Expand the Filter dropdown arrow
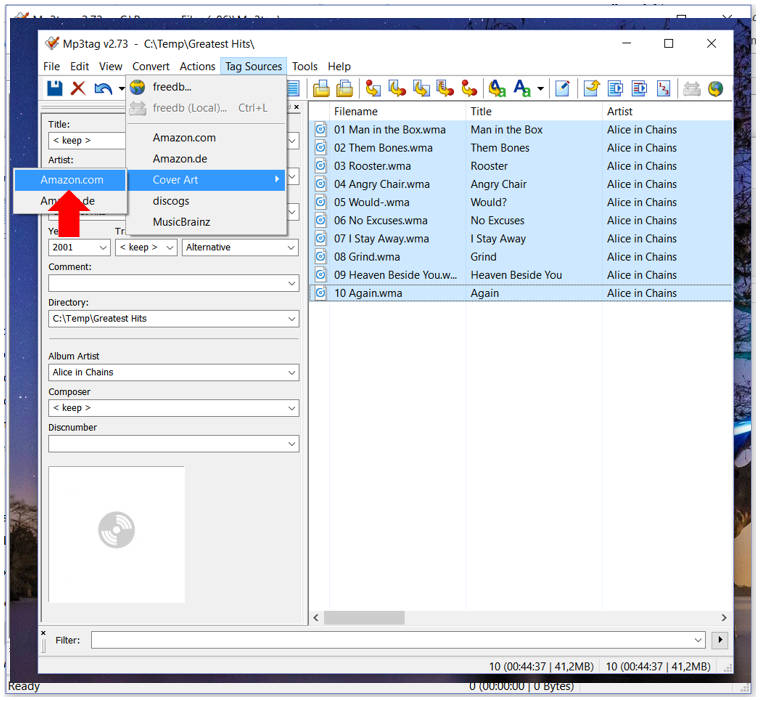Screen dimensions: 761x701 (698, 640)
